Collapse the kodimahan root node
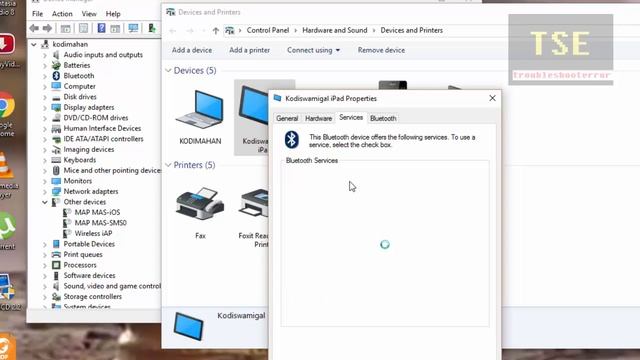The height and width of the screenshot is (360, 640). click(x=34, y=44)
